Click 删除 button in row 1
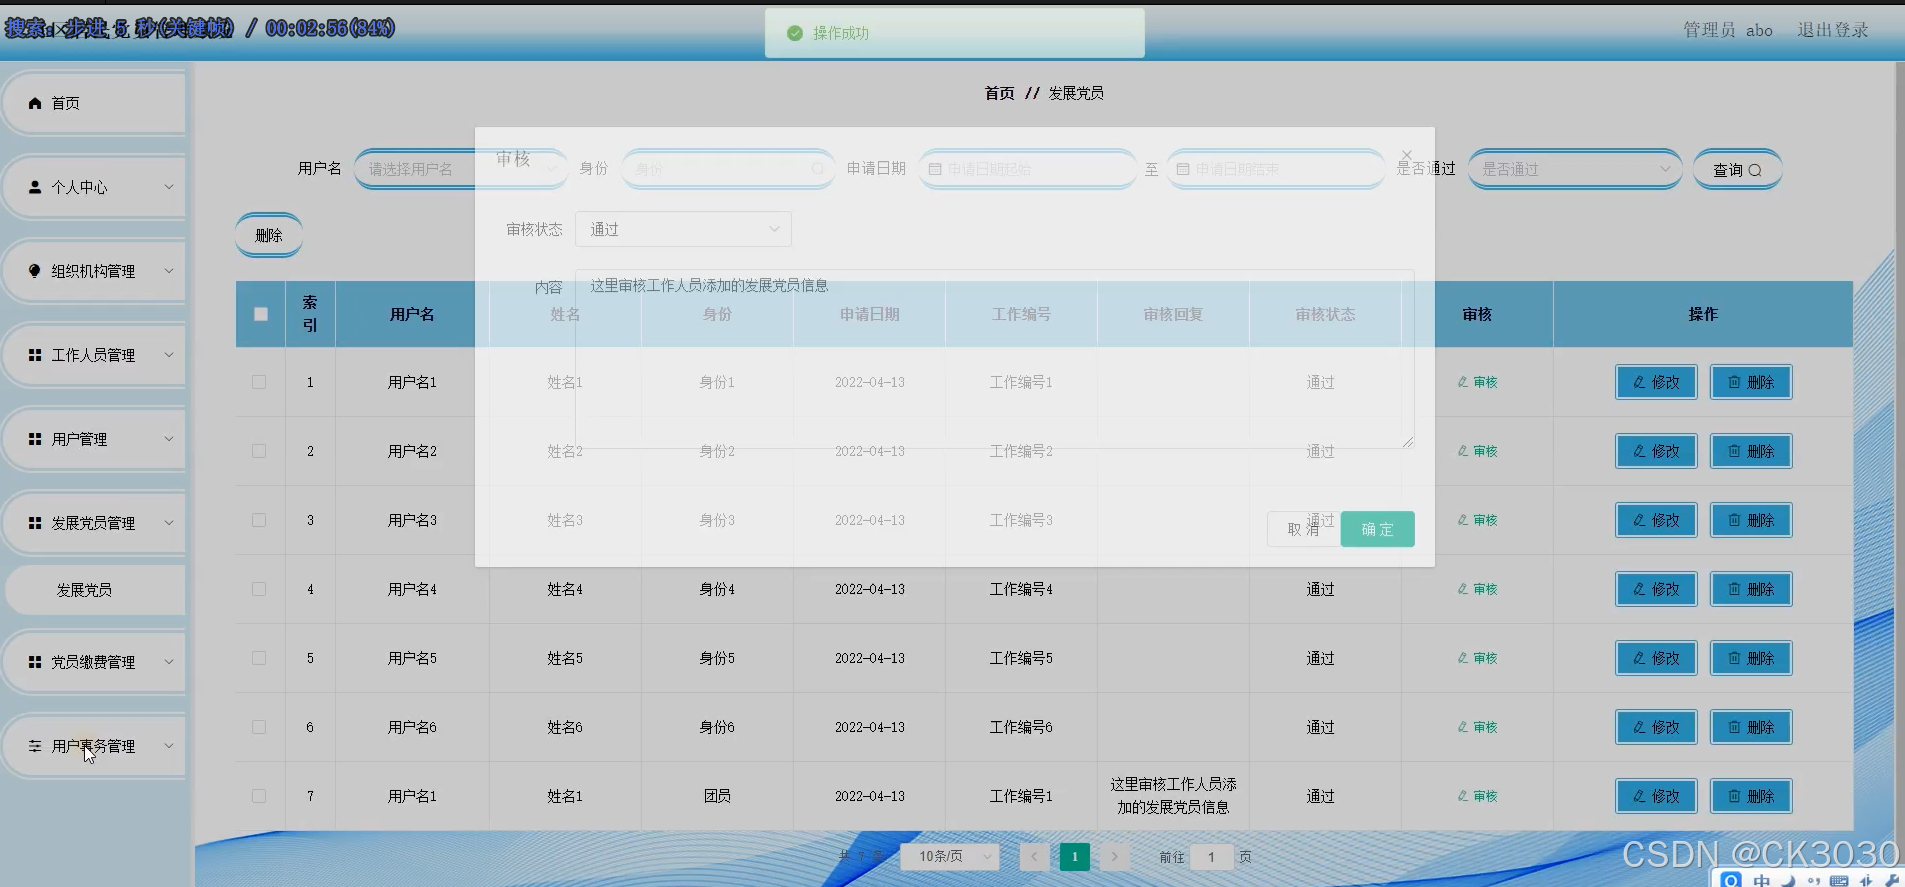This screenshot has height=887, width=1905. click(x=1751, y=382)
